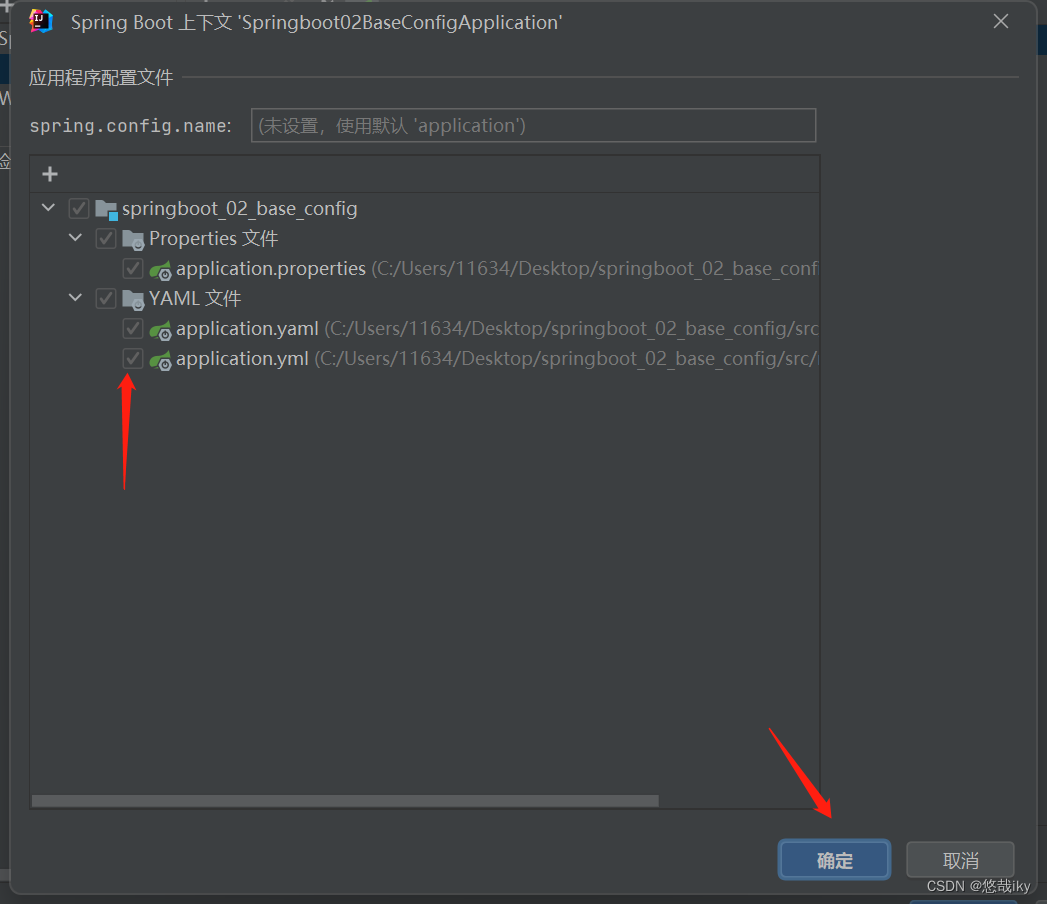
Task: Toggle the application.yml checkbox
Action: pos(133,359)
